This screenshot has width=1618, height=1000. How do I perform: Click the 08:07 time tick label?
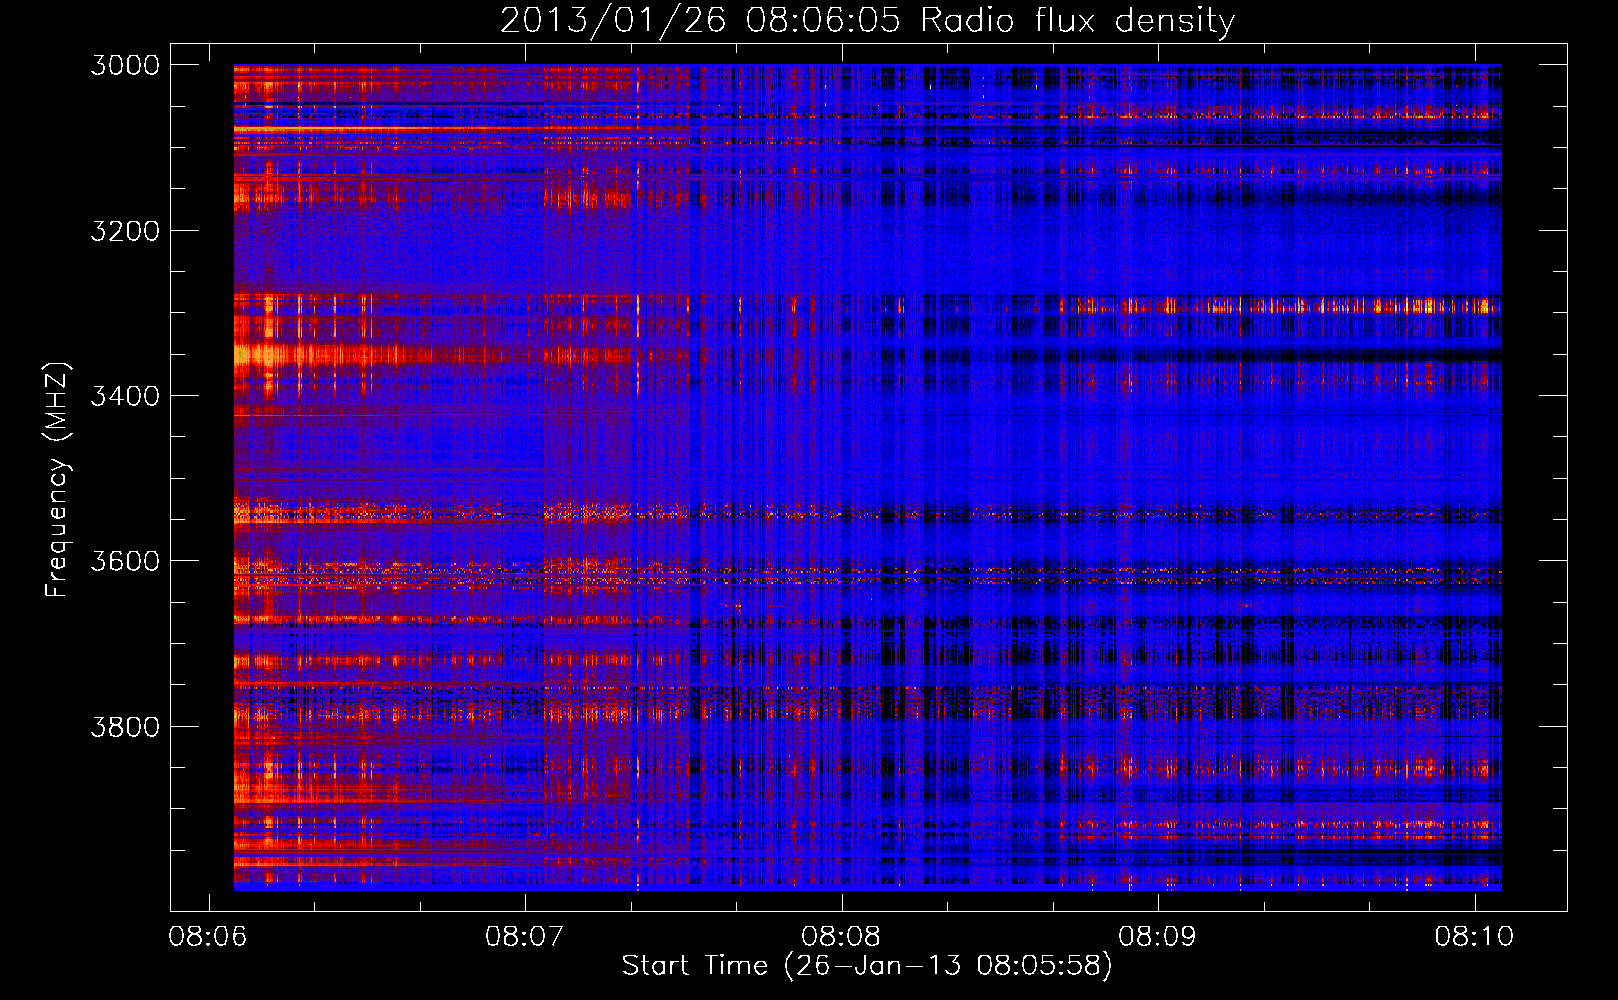point(525,936)
